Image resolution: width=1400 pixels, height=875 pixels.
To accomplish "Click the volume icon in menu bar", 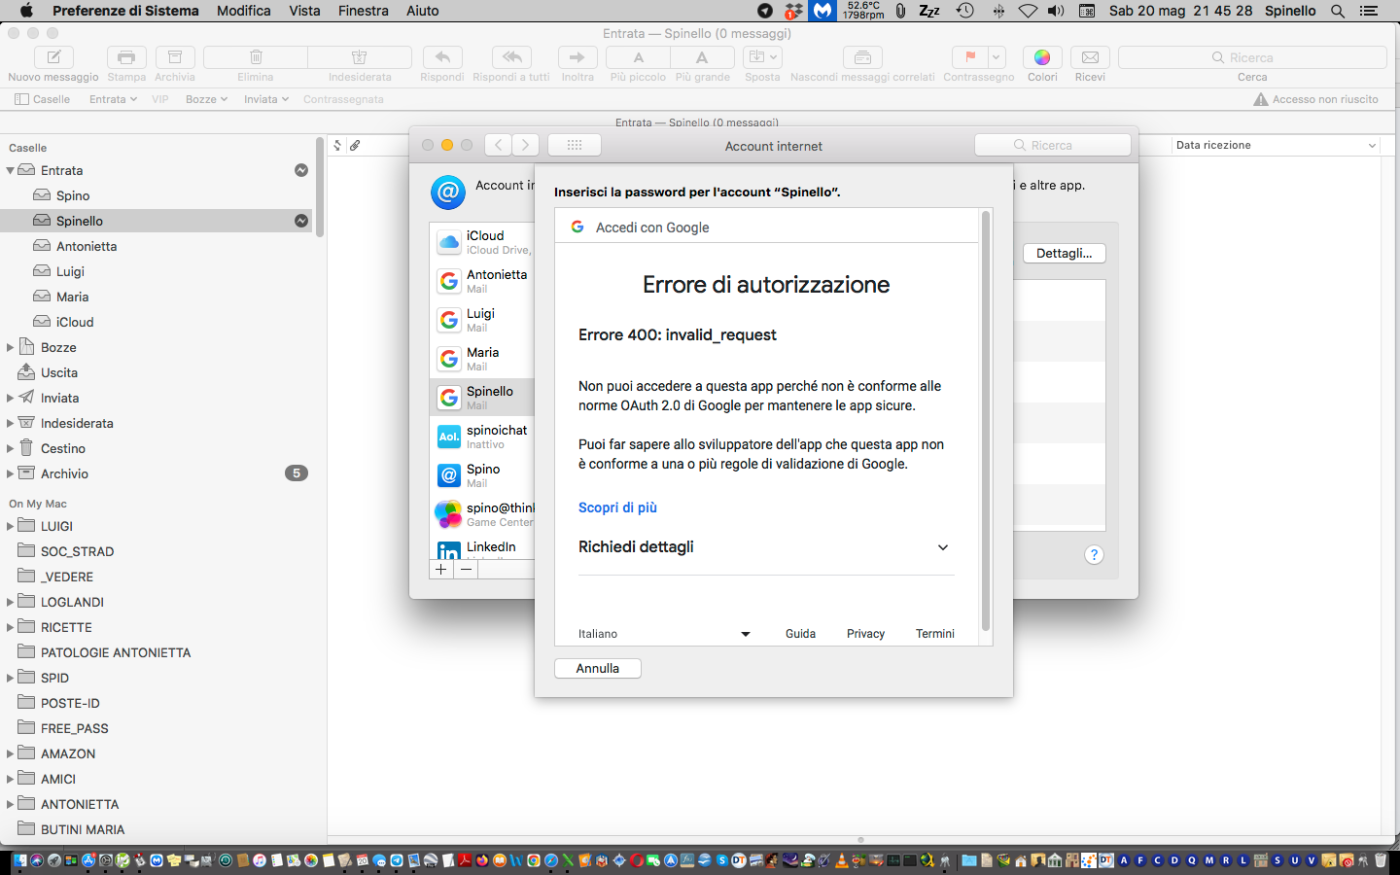I will coord(1056,11).
